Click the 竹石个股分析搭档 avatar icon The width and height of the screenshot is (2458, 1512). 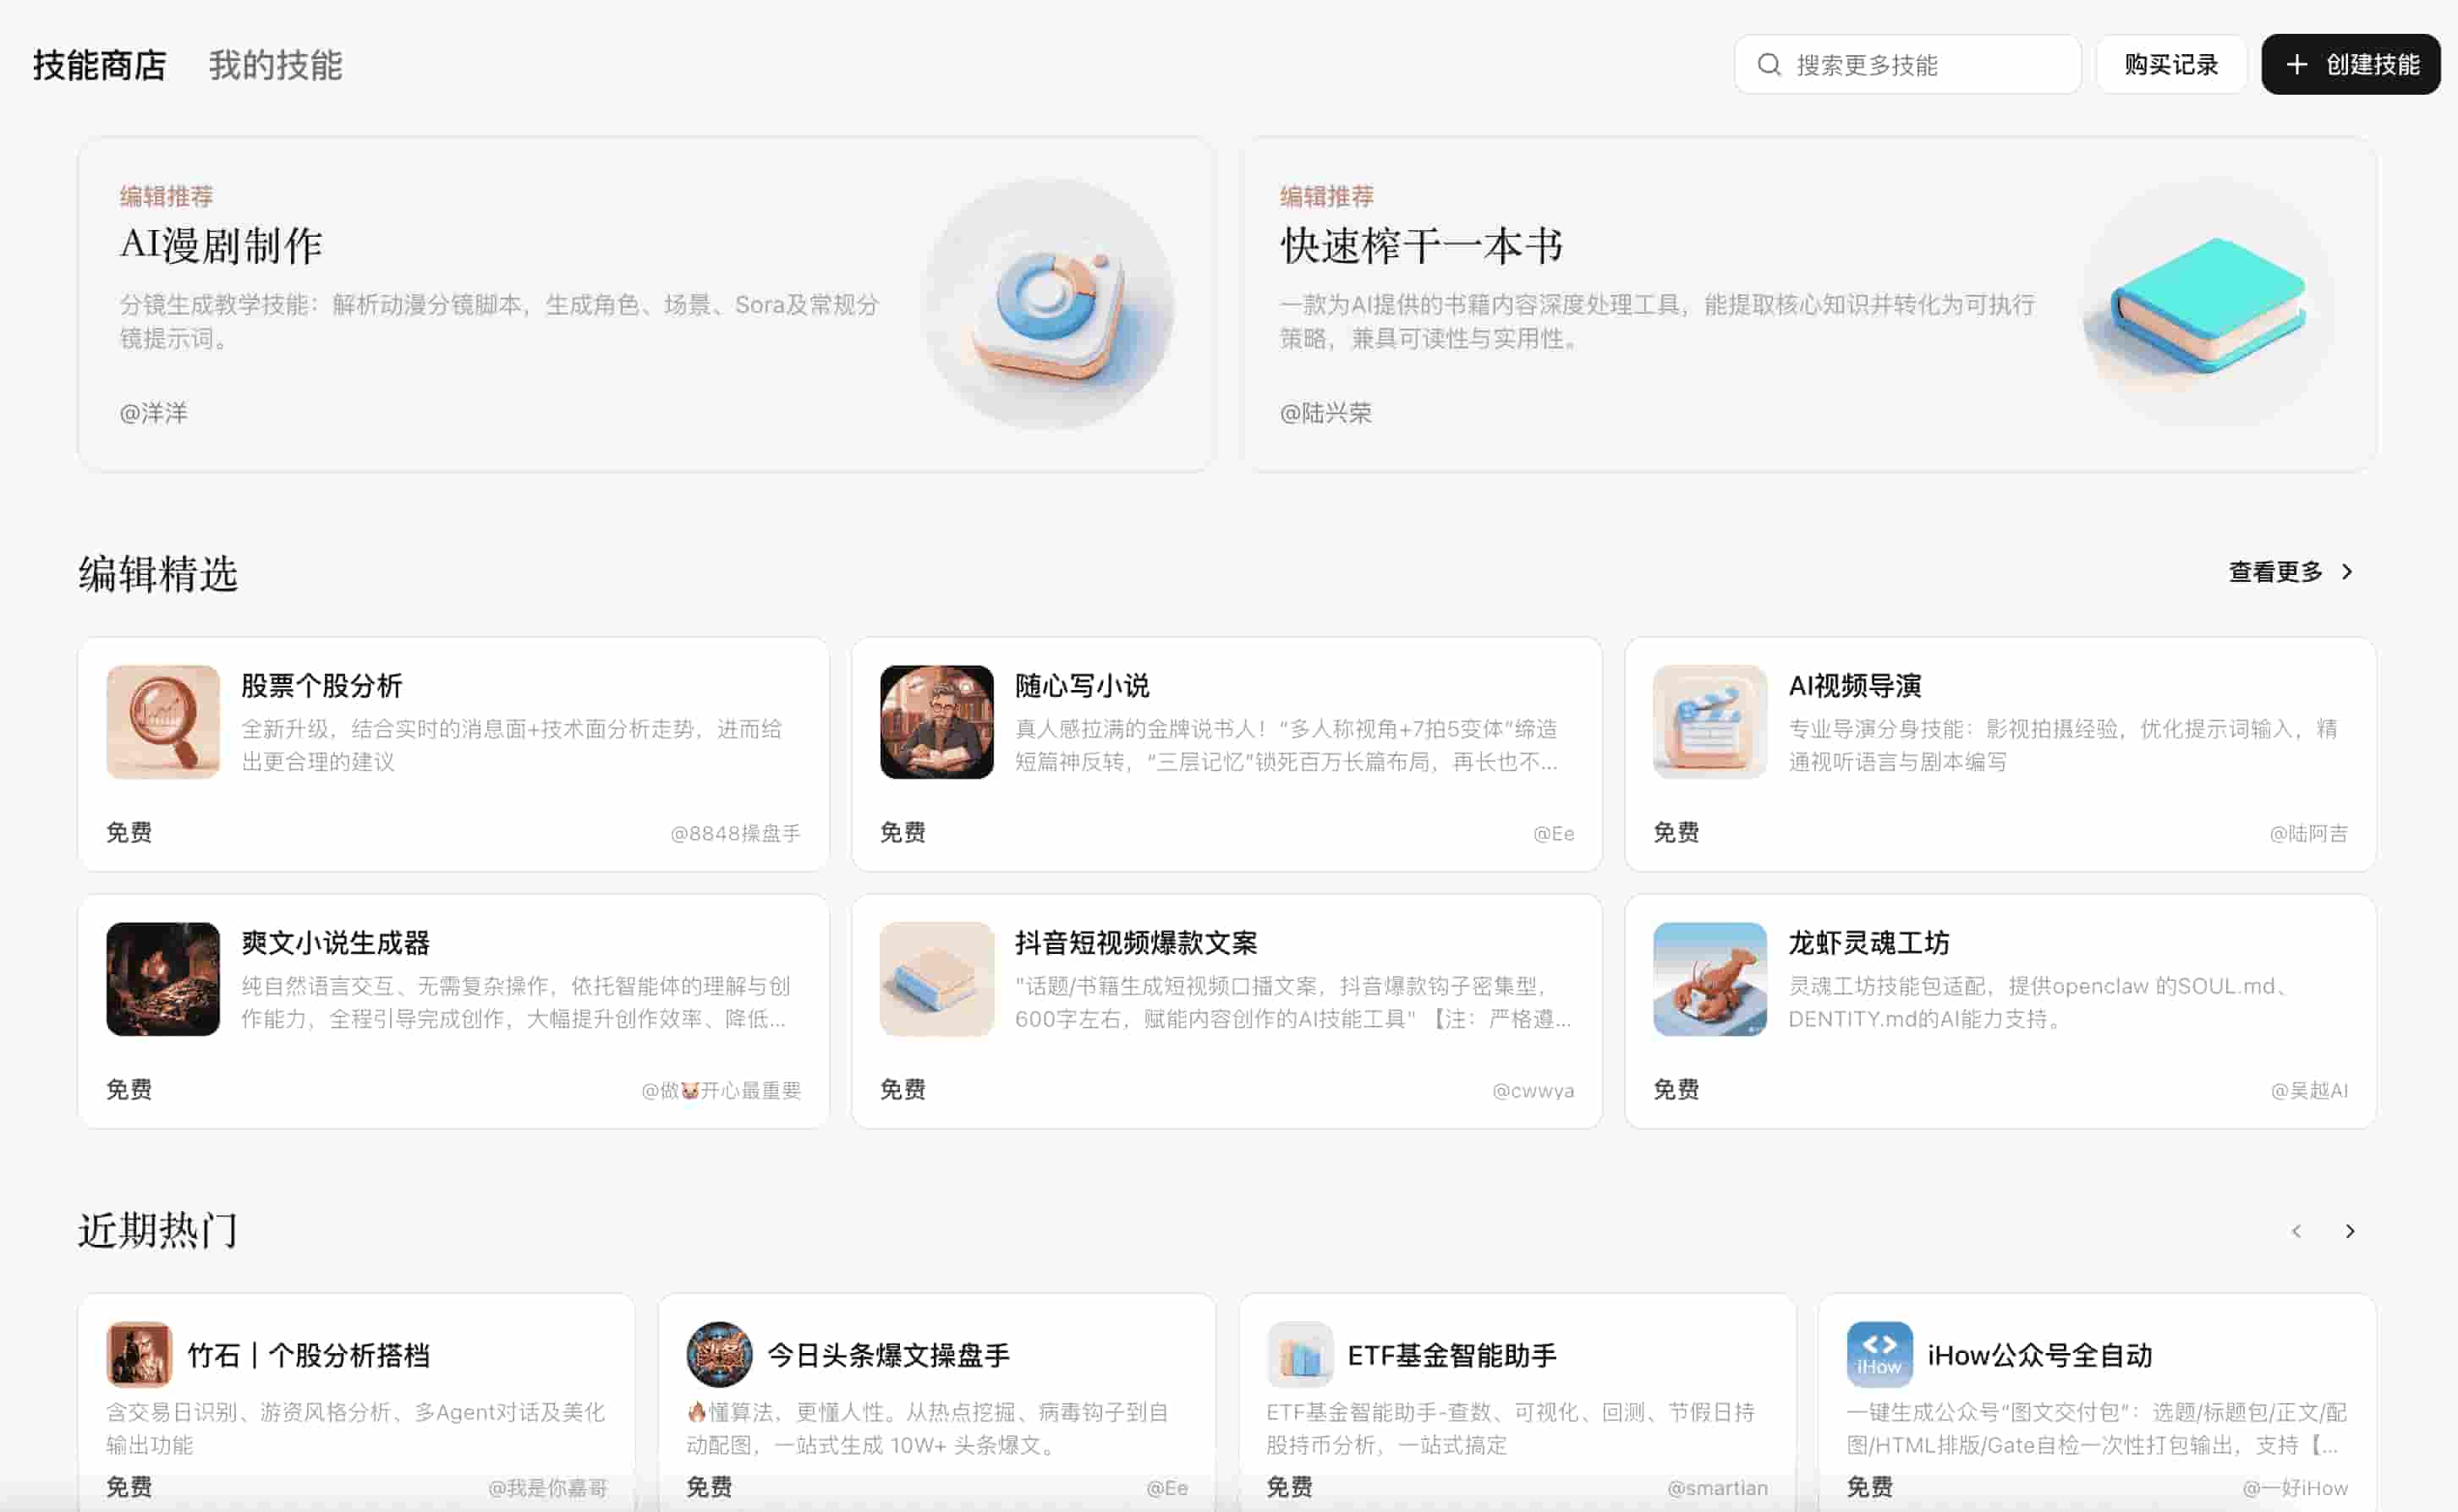point(139,1354)
